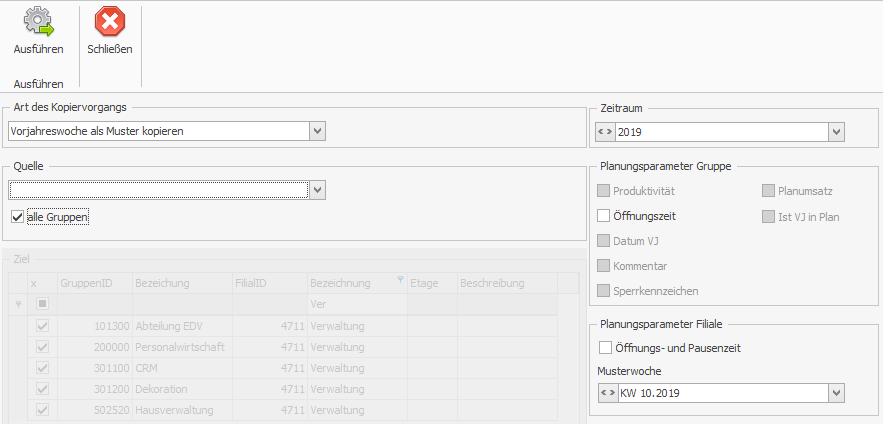Click the Zeitraum year stepper arrows
Viewport: 883px width, 424px height.
click(x=605, y=131)
